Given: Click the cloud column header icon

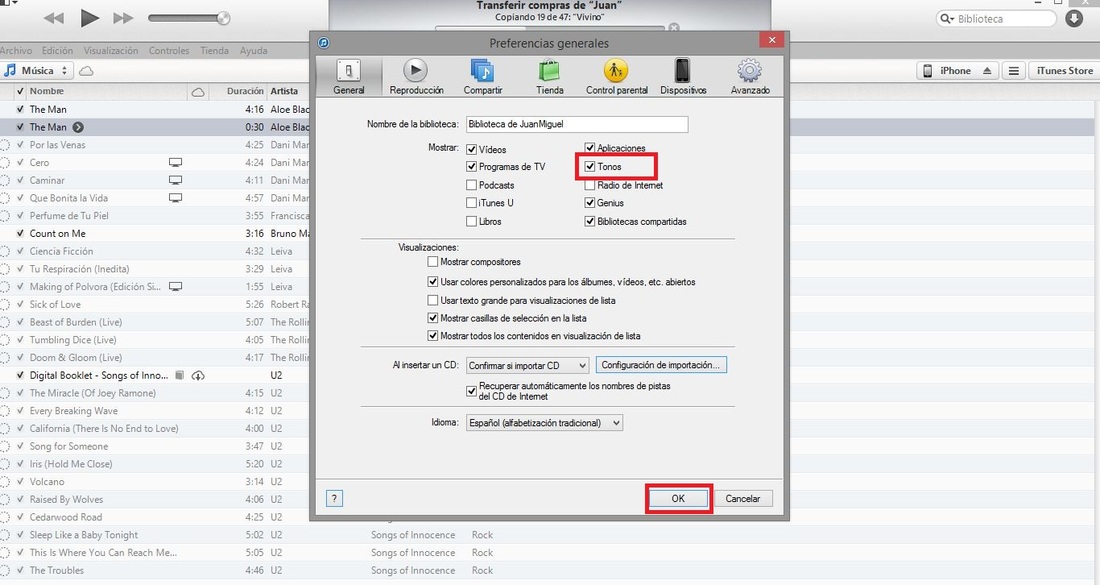Looking at the screenshot, I should [x=199, y=91].
